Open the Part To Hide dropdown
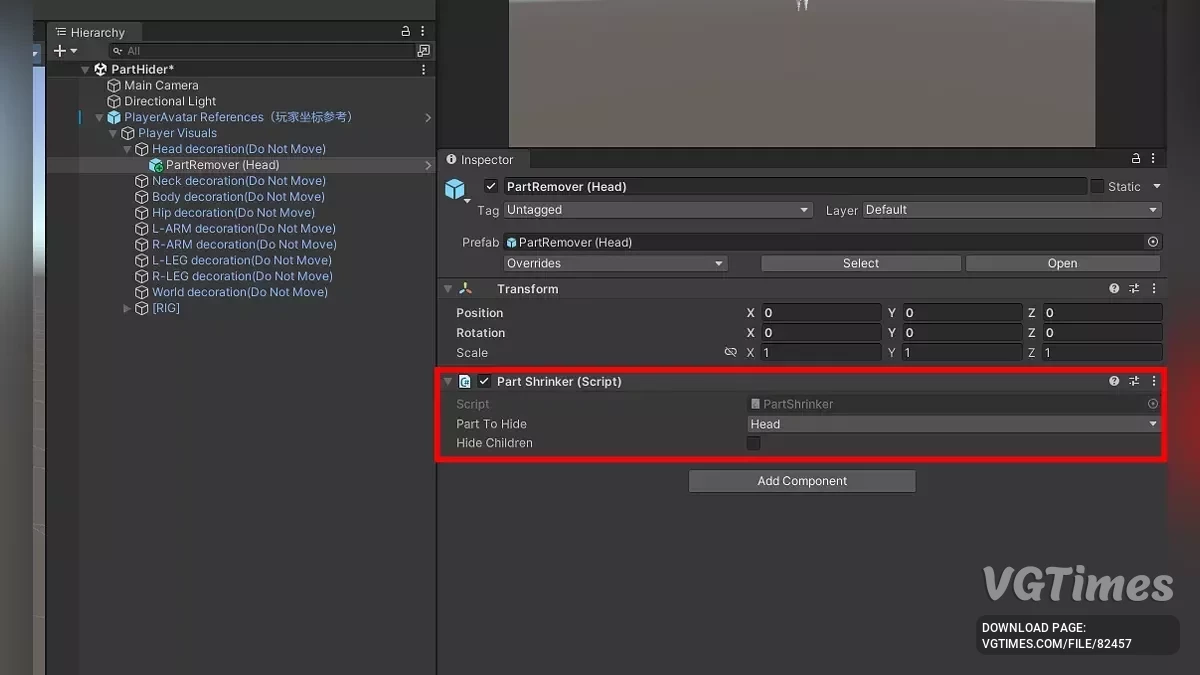 [954, 424]
